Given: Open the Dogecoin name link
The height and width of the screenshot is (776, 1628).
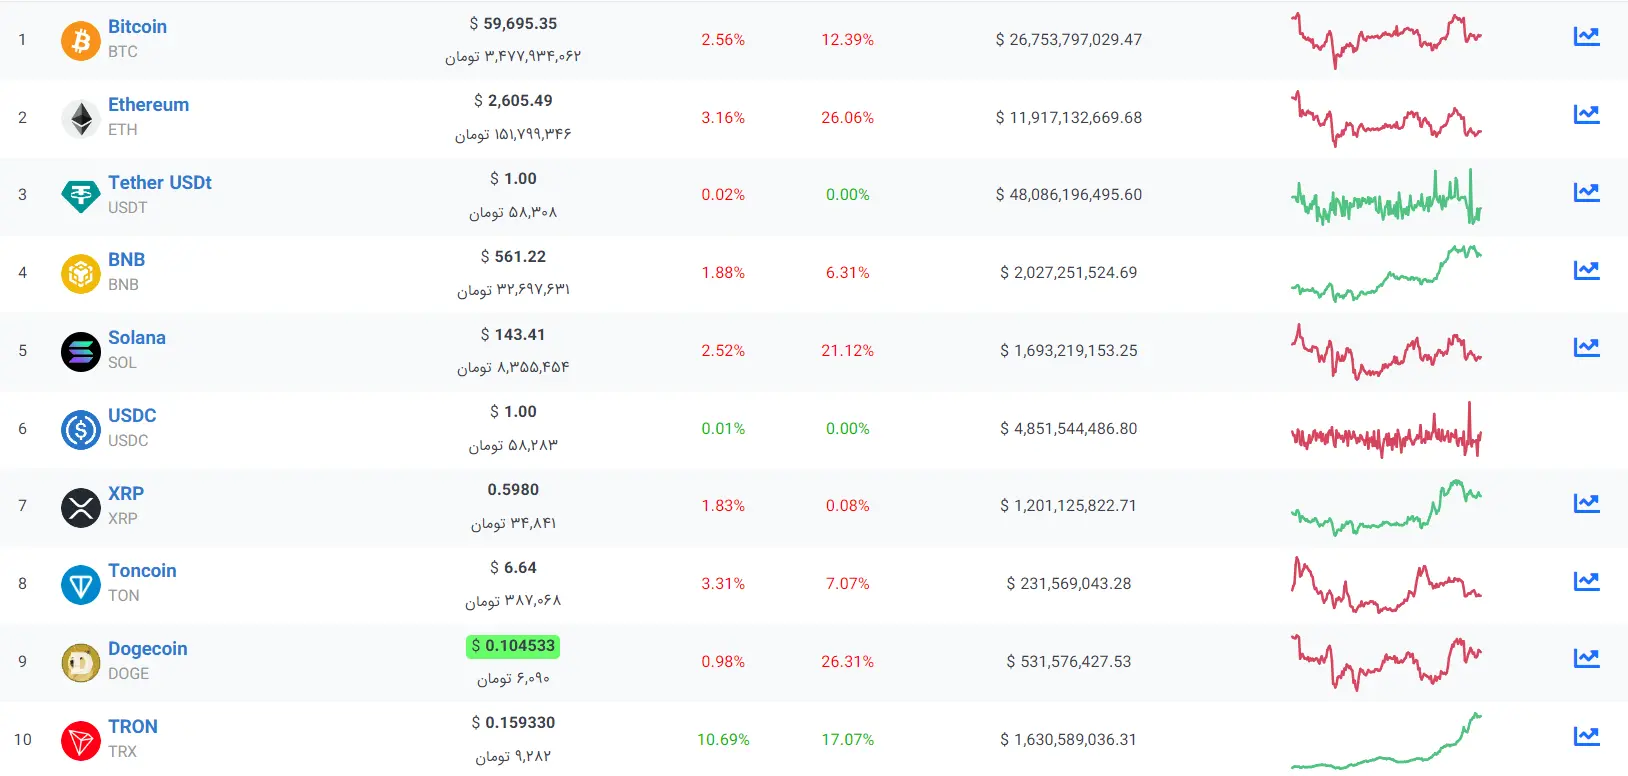Looking at the screenshot, I should coord(148,649).
